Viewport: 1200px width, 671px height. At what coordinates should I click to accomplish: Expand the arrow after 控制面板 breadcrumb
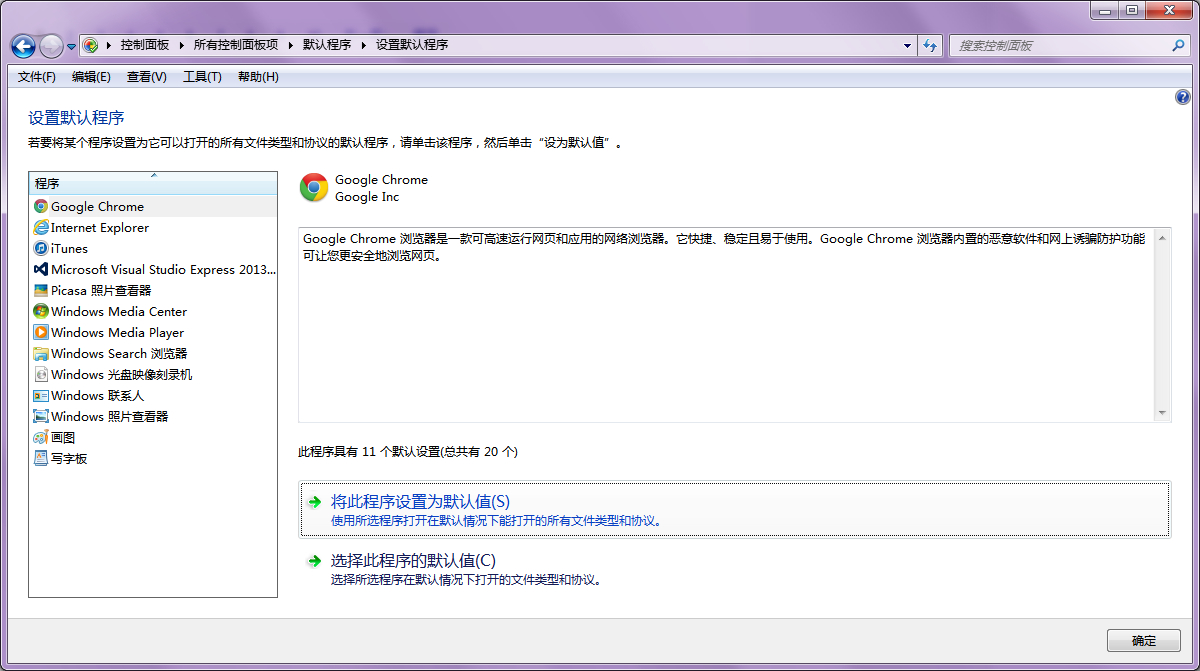tap(181, 45)
